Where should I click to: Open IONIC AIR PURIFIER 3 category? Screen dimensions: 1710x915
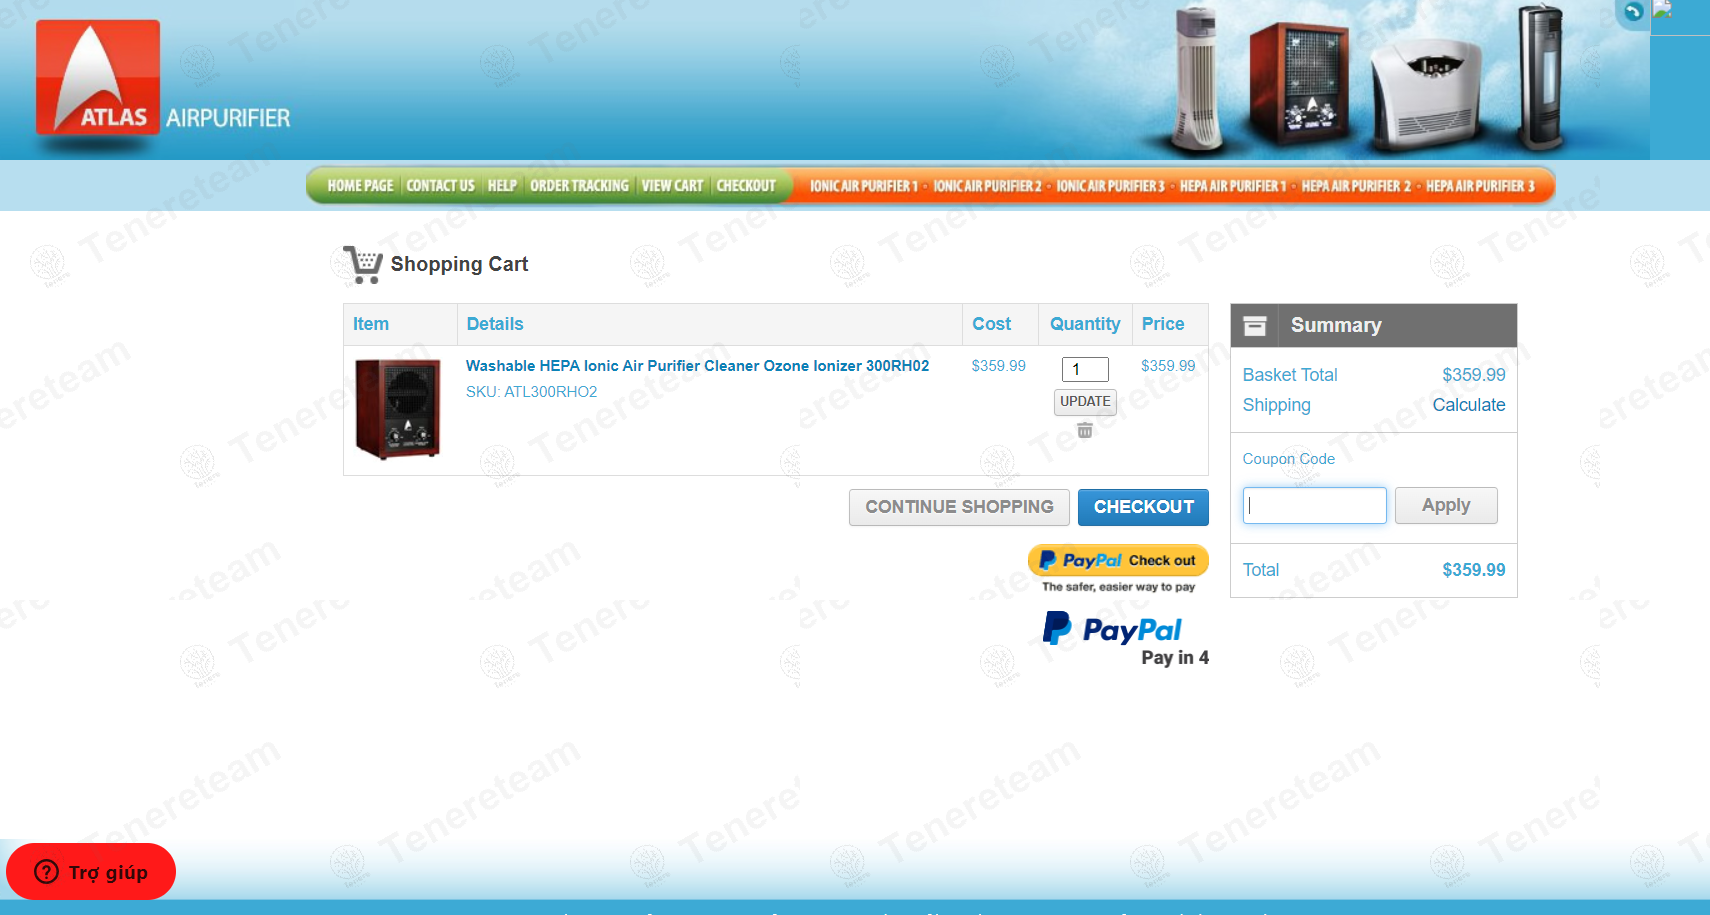point(1110,186)
